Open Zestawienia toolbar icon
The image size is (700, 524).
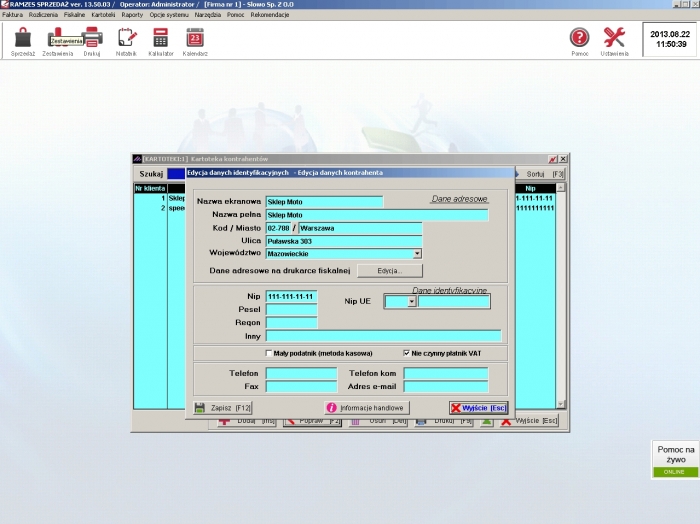[x=58, y=41]
